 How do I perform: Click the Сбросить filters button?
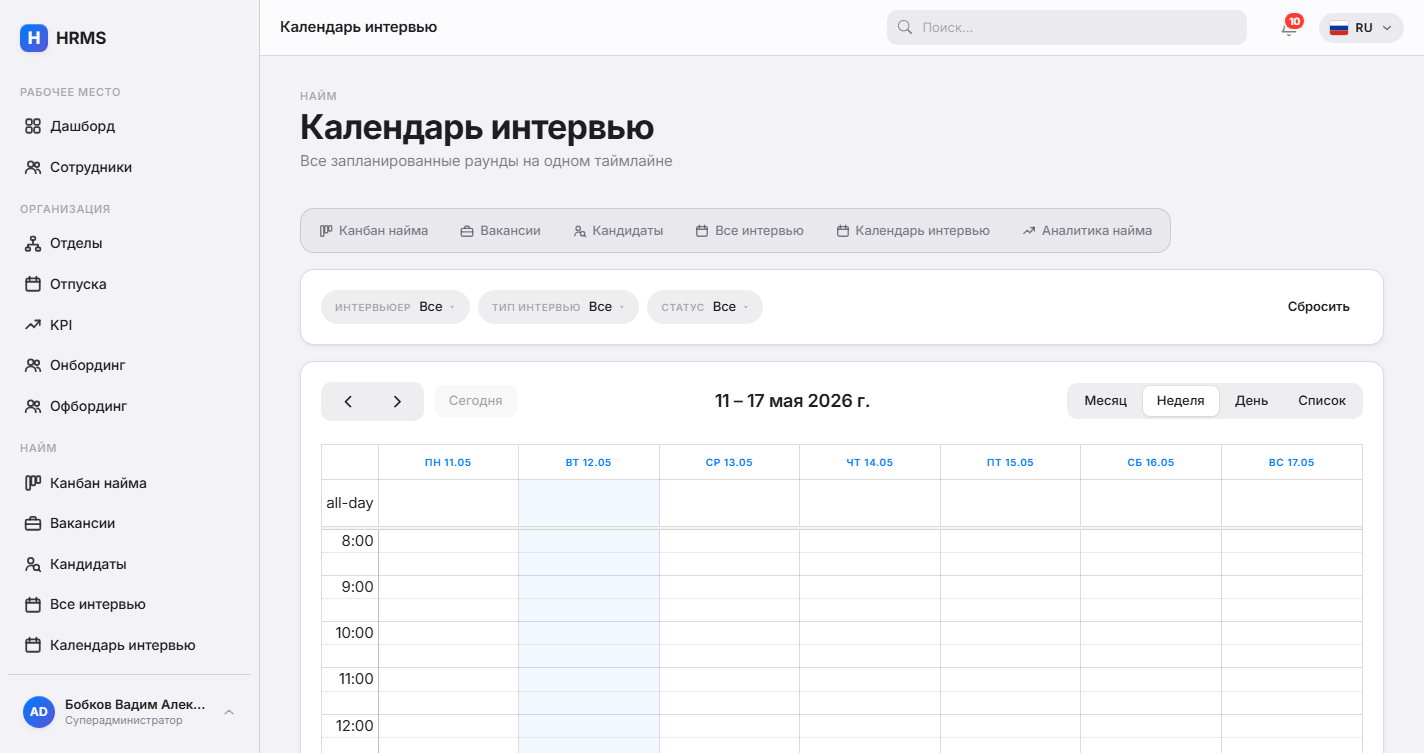(x=1318, y=307)
